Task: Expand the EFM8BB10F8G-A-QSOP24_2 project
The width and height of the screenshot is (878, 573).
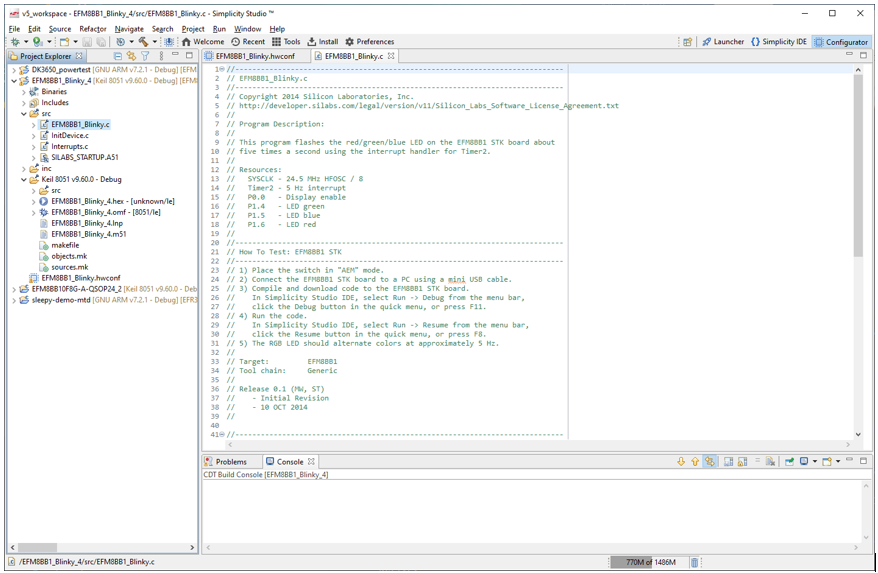Action: (14, 289)
